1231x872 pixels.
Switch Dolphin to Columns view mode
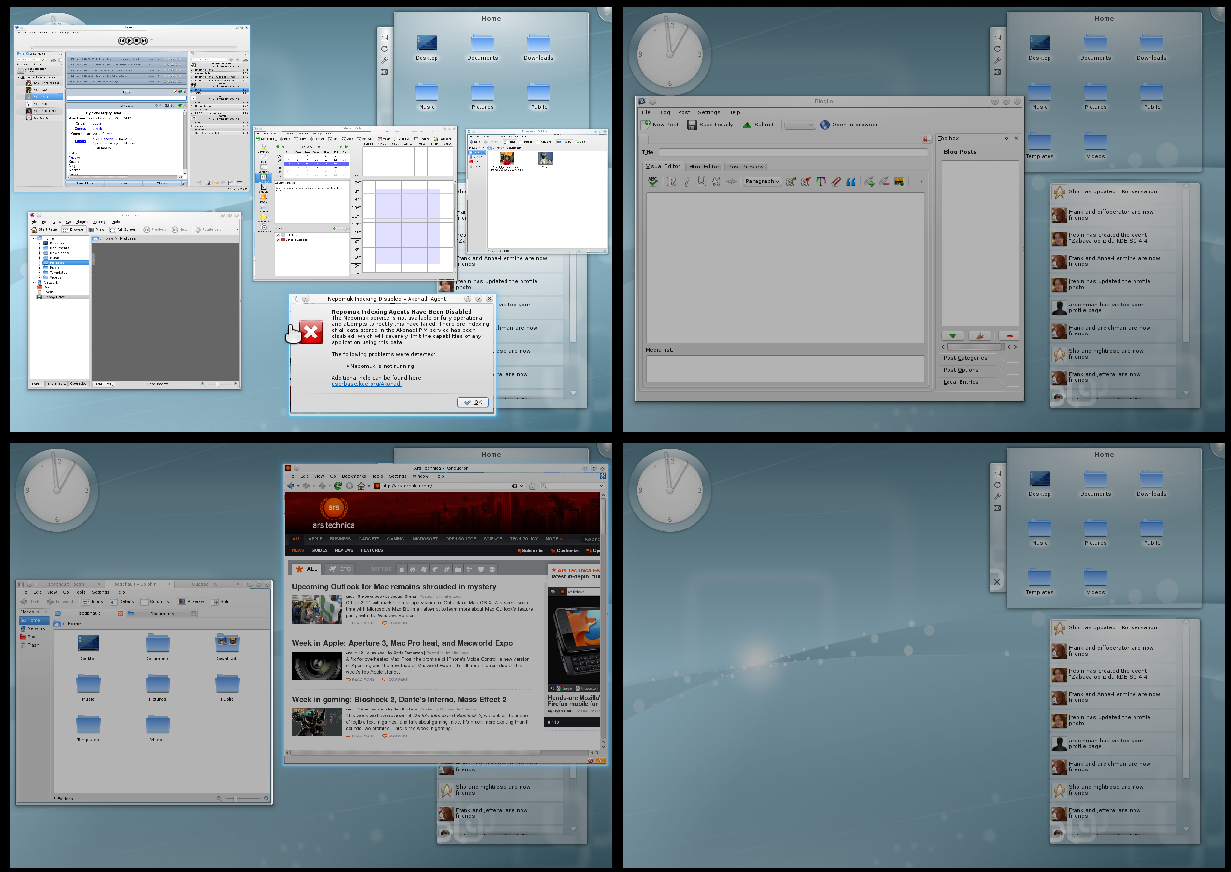click(x=154, y=602)
